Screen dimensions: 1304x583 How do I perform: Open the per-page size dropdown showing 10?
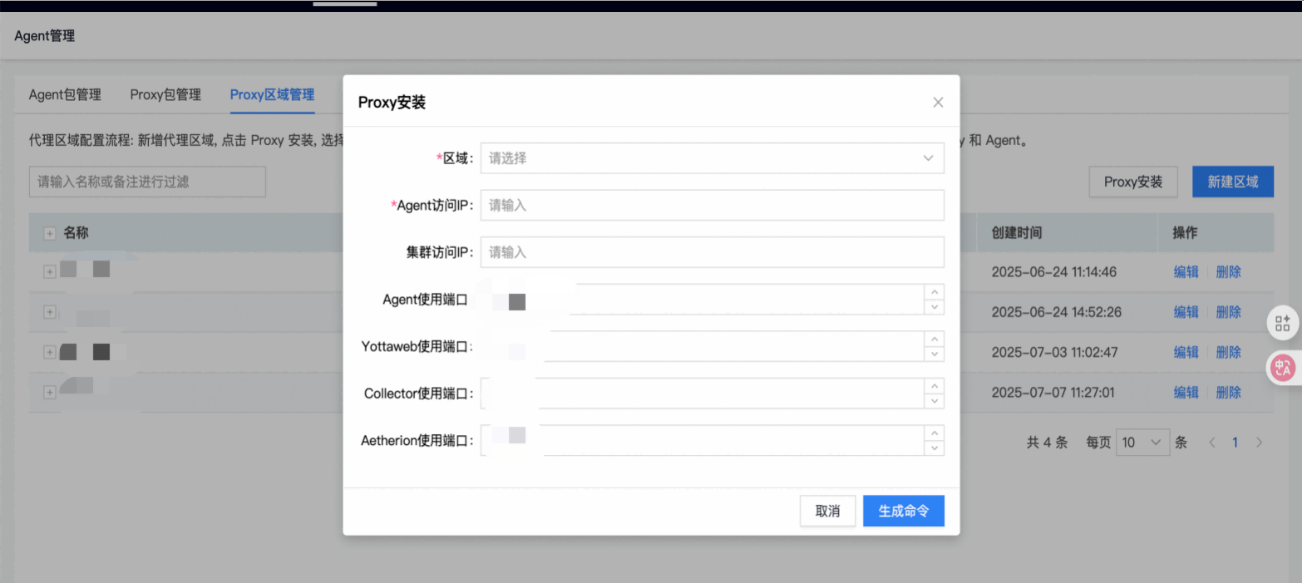pos(1143,442)
